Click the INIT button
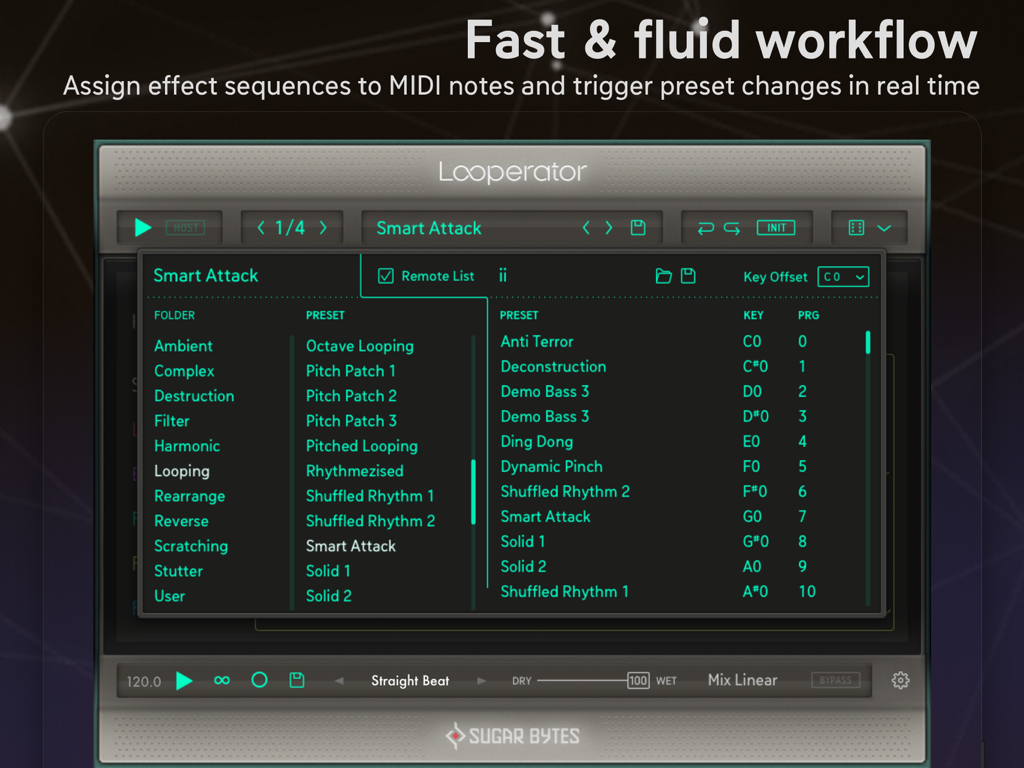This screenshot has width=1024, height=768. point(776,227)
